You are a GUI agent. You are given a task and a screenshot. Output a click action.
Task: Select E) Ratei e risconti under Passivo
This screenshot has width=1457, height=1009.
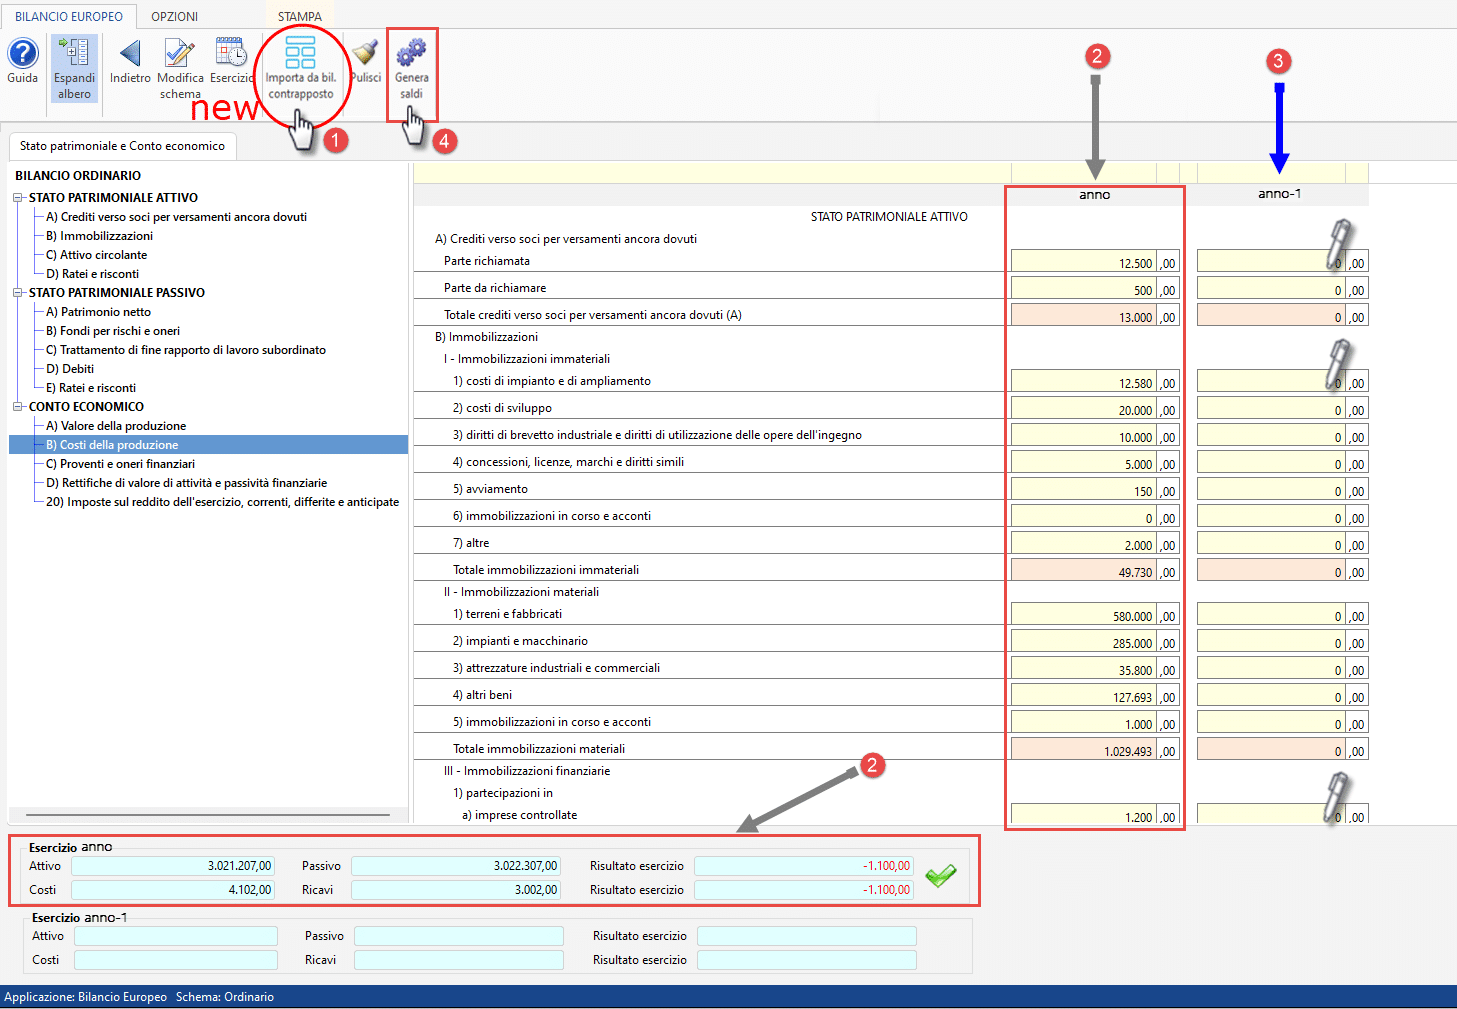click(91, 388)
